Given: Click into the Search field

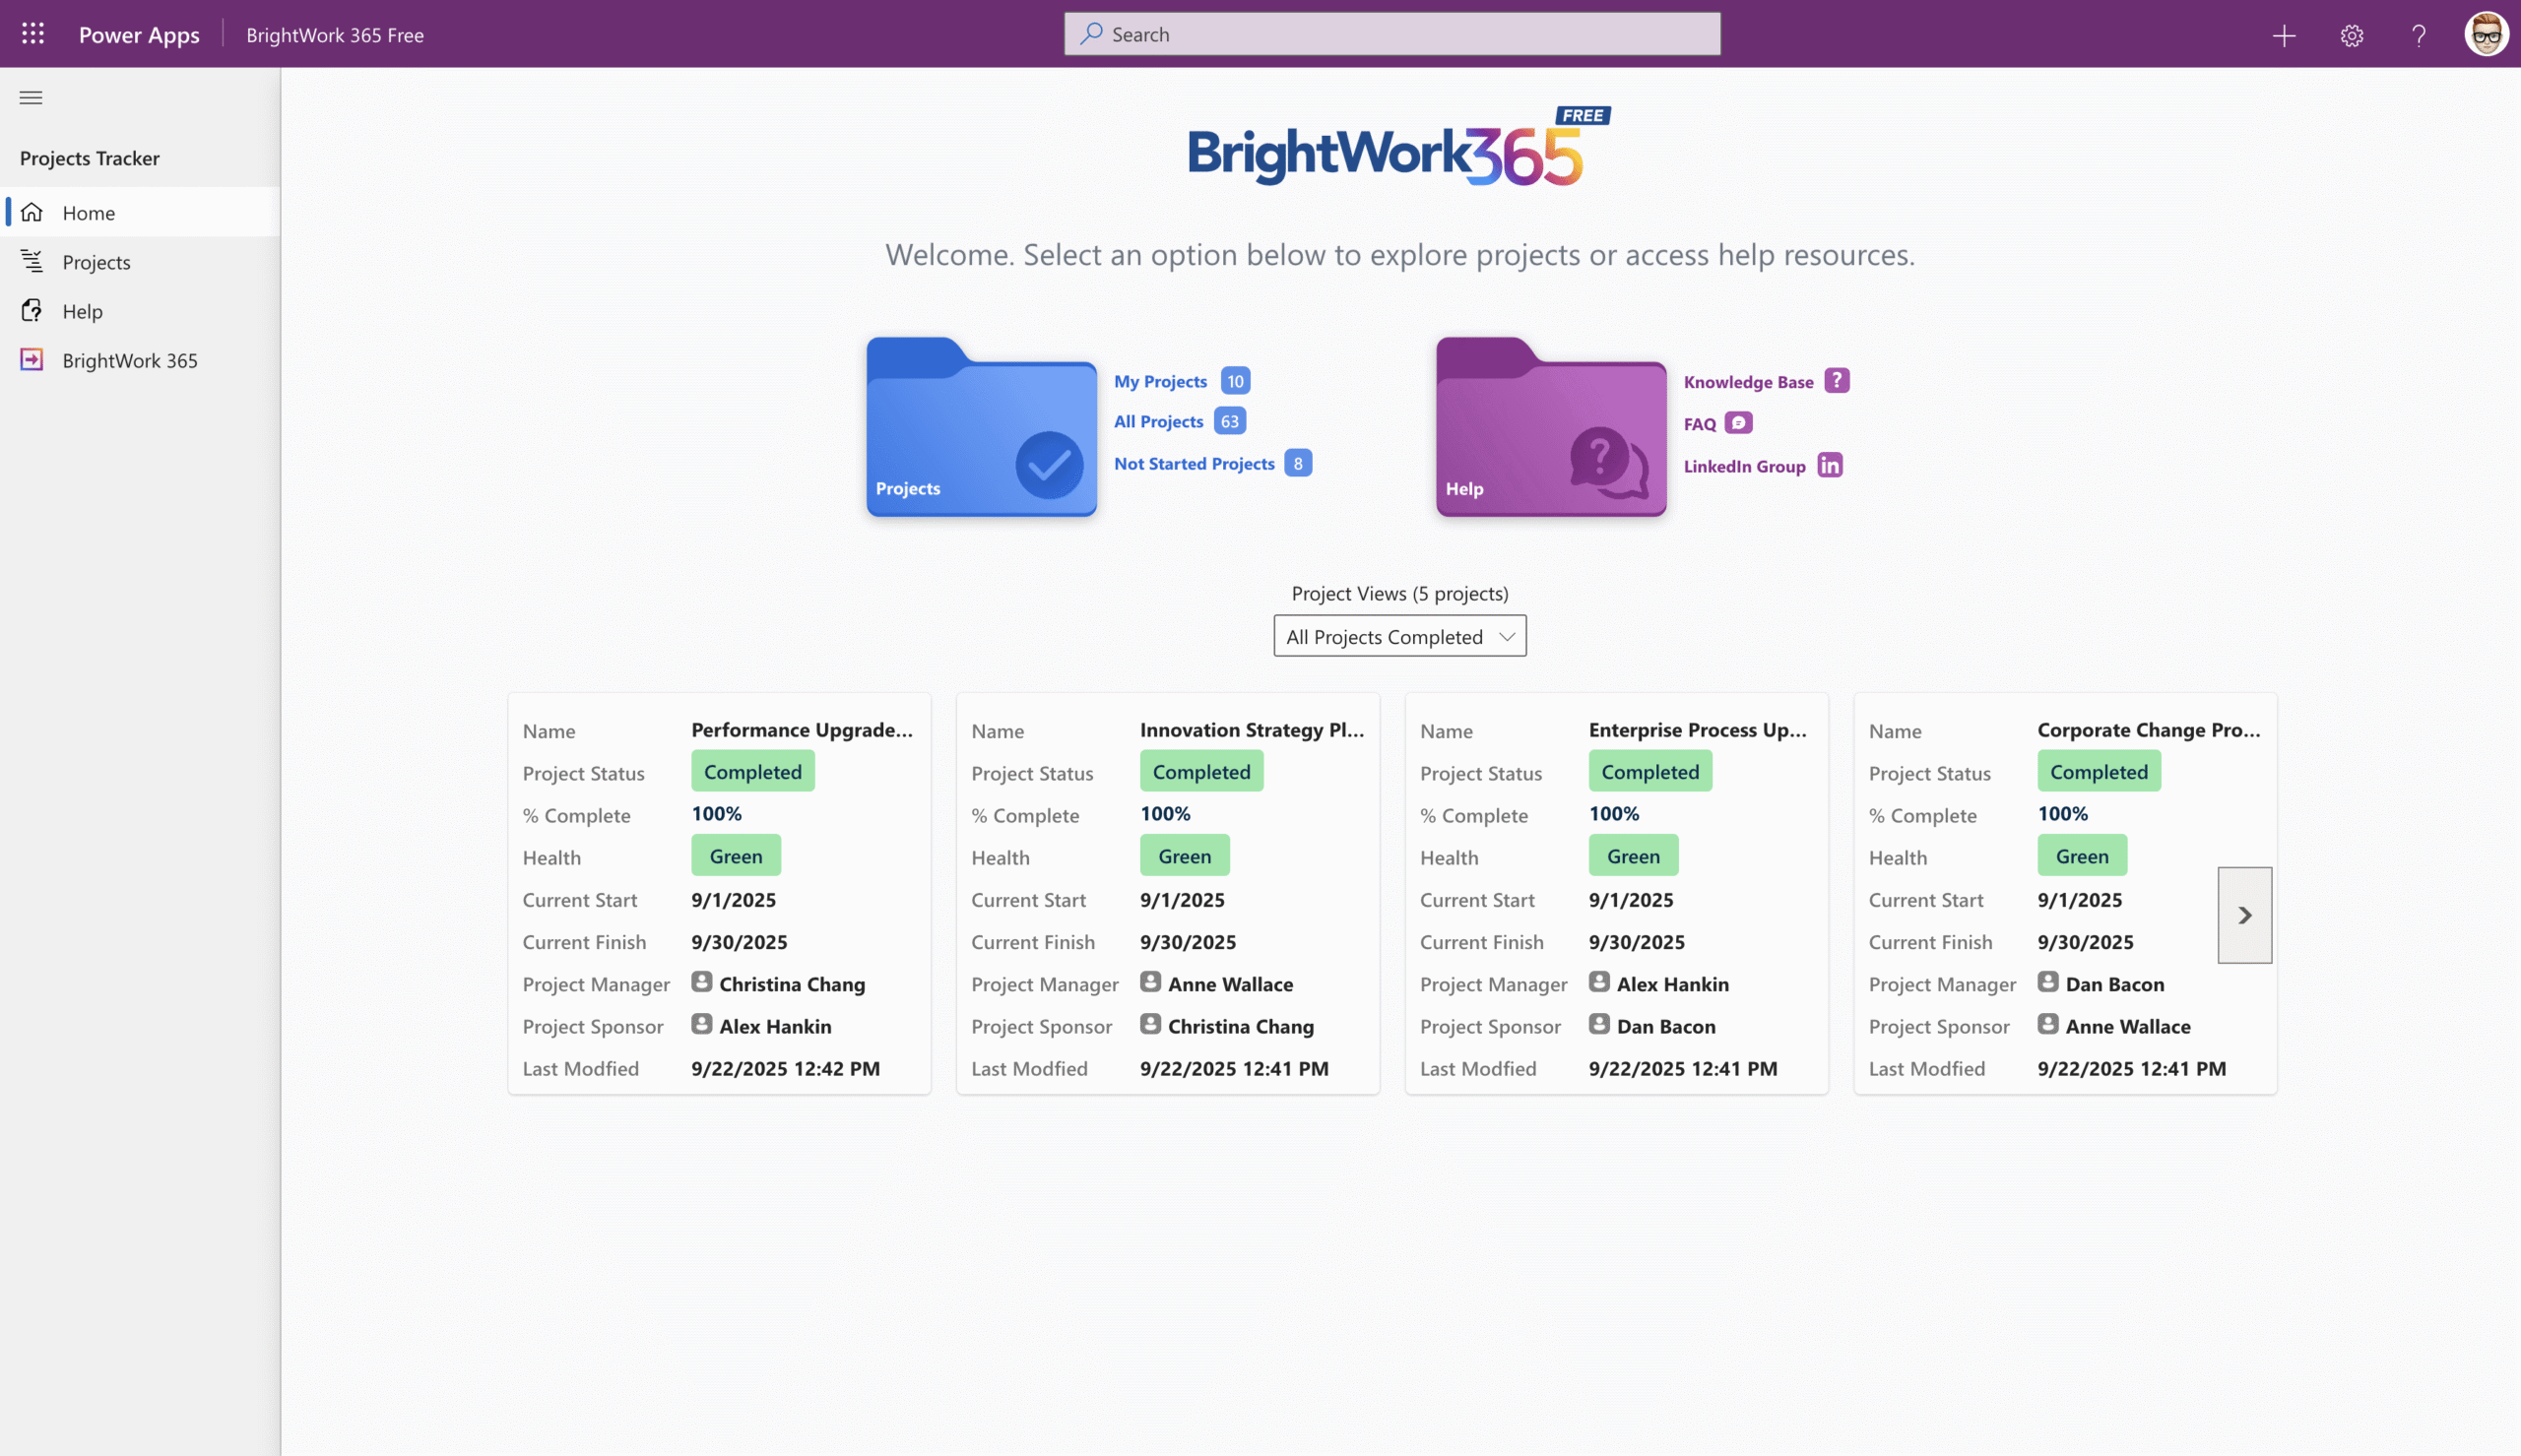Looking at the screenshot, I should click(1391, 34).
